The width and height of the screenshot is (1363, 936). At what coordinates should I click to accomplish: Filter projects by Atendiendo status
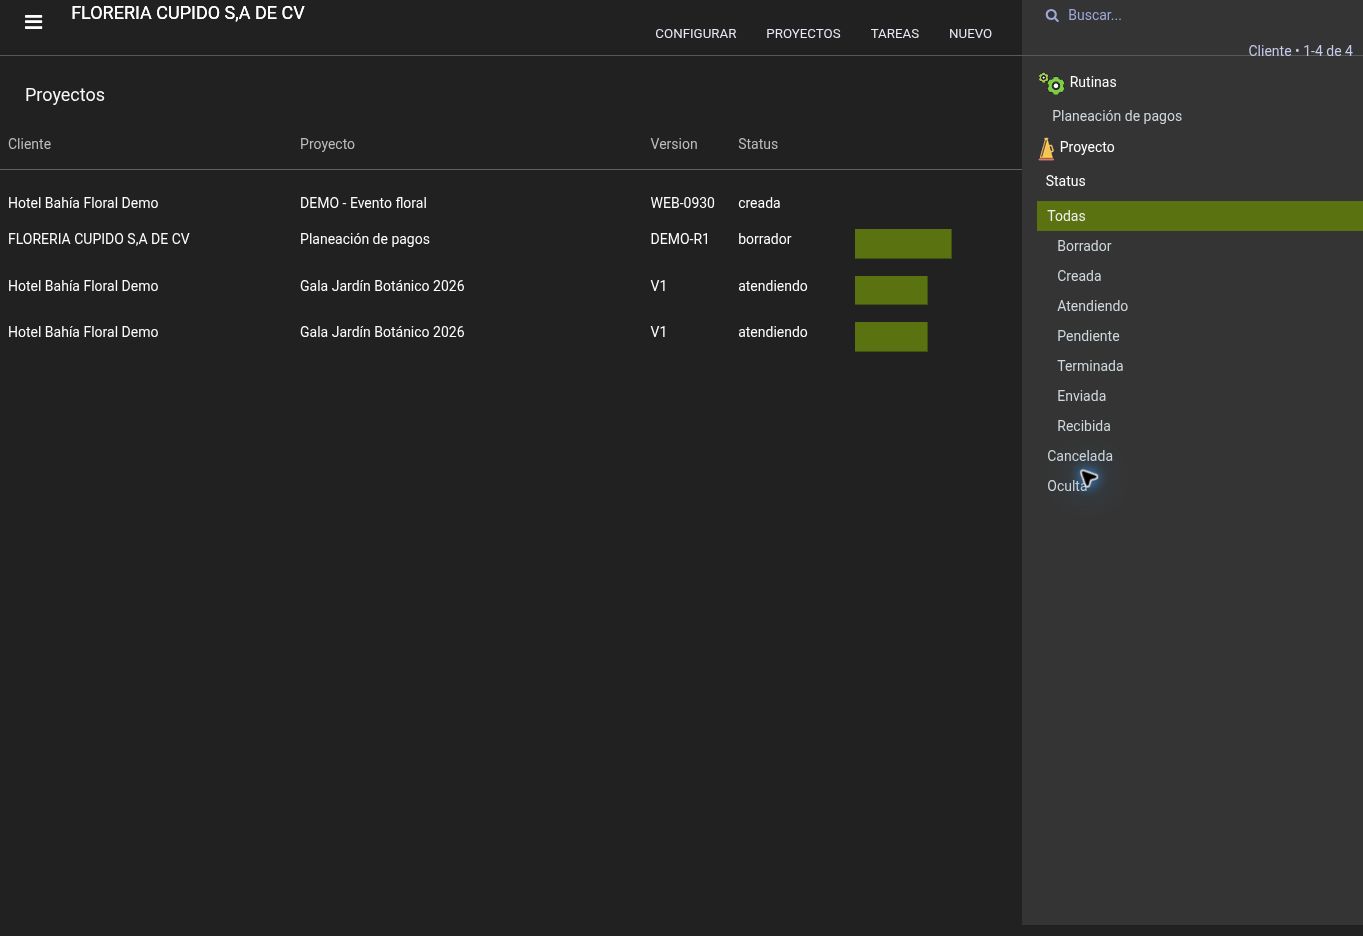pyautogui.click(x=1092, y=306)
